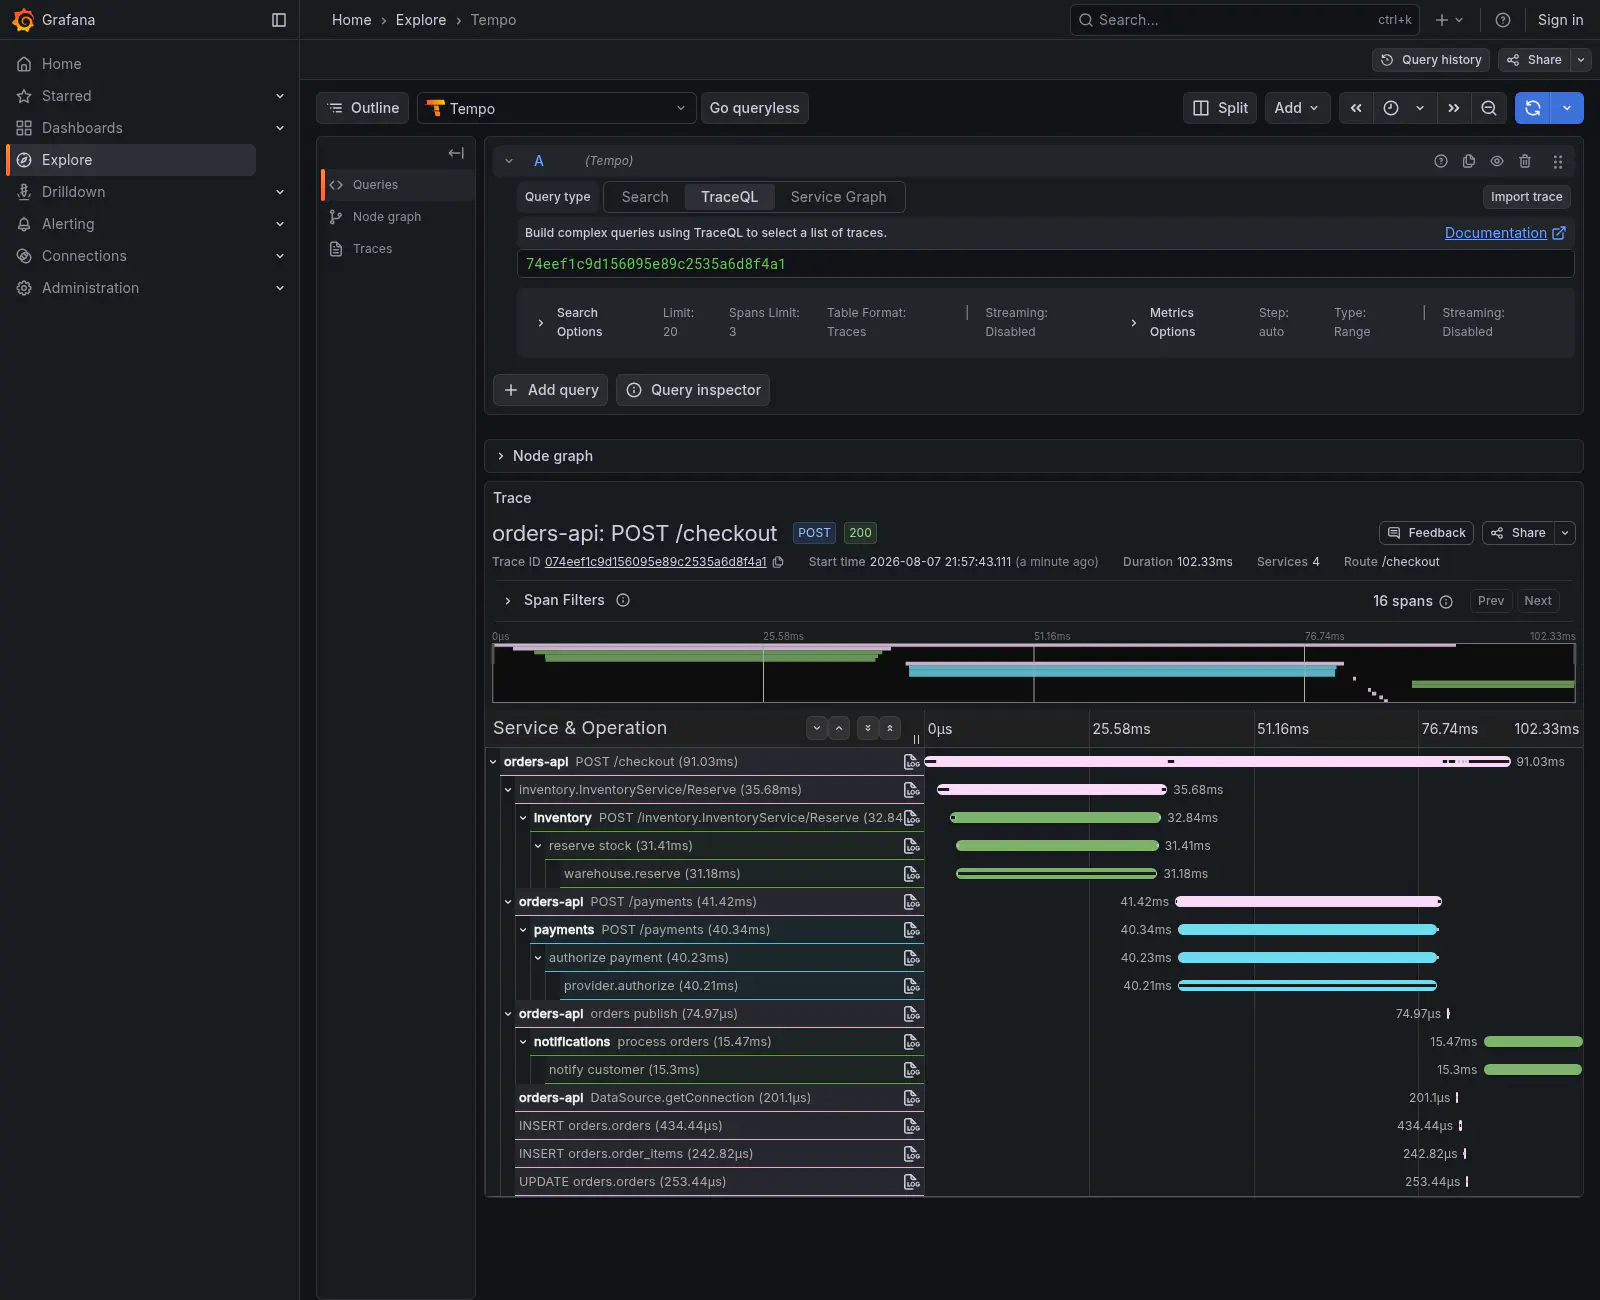Open the Tempo data source picker
This screenshot has height=1300, width=1600.
click(x=556, y=108)
